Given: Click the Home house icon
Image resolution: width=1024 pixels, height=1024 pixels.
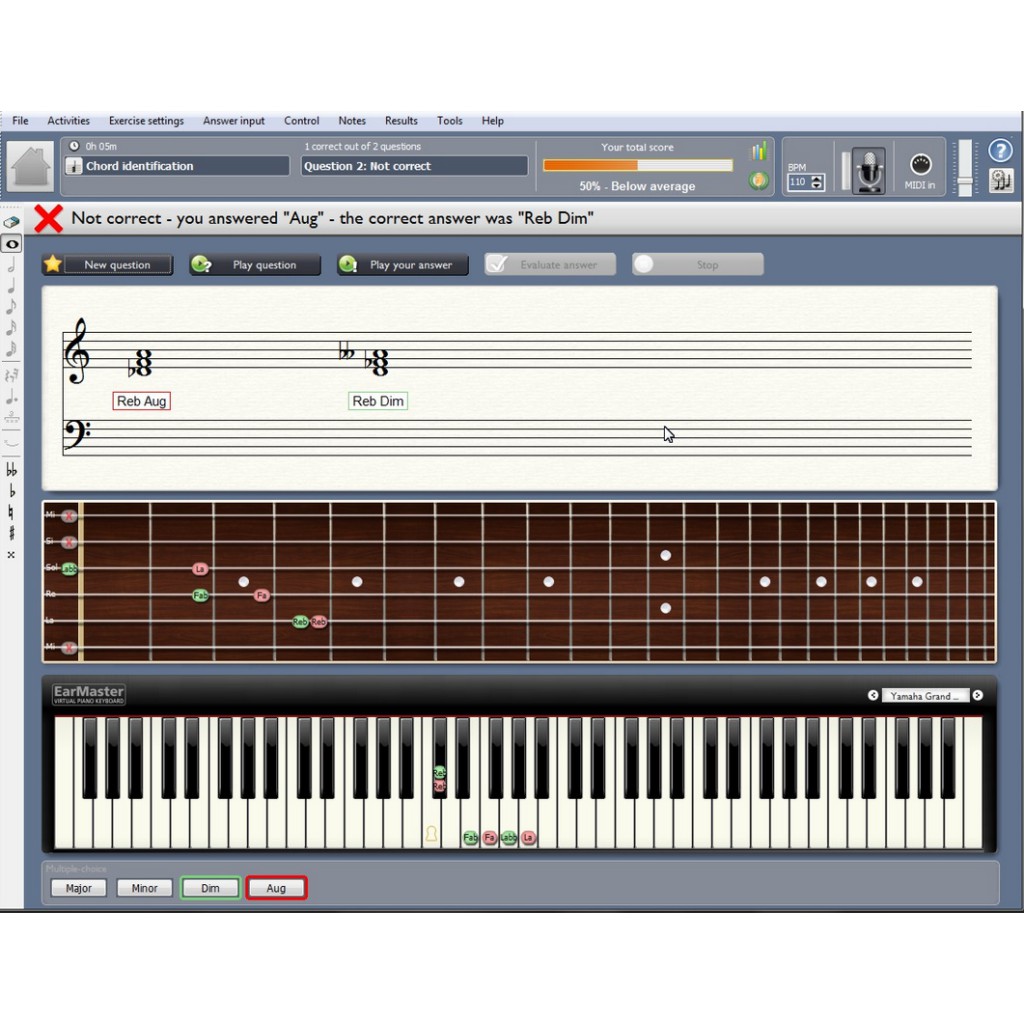Looking at the screenshot, I should (30, 167).
